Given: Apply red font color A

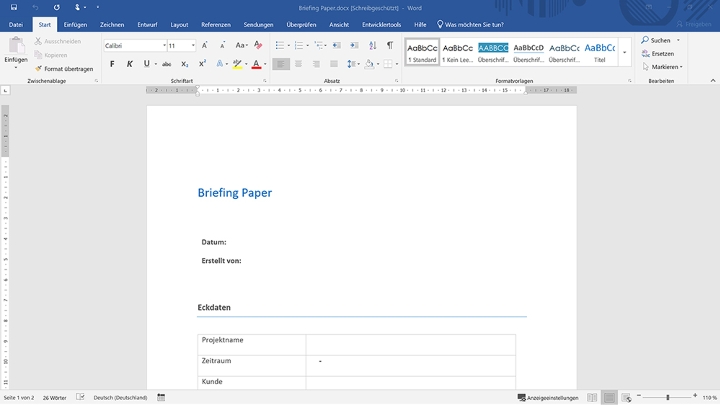Looking at the screenshot, I should 256,64.
